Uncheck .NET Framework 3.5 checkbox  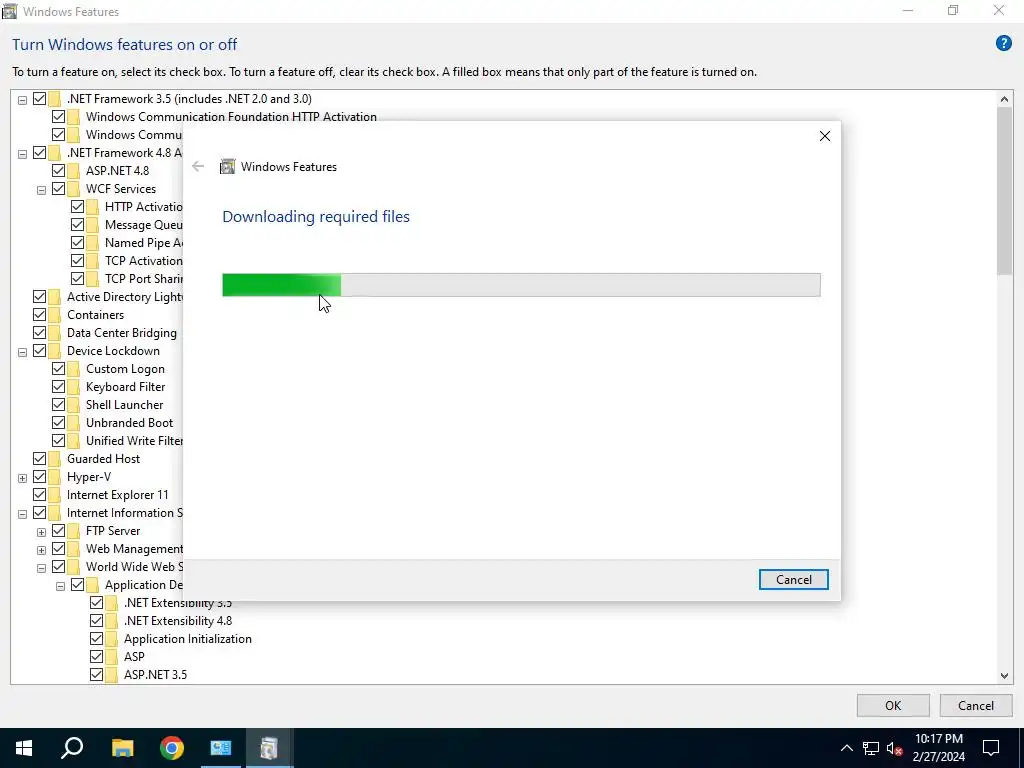coord(39,99)
